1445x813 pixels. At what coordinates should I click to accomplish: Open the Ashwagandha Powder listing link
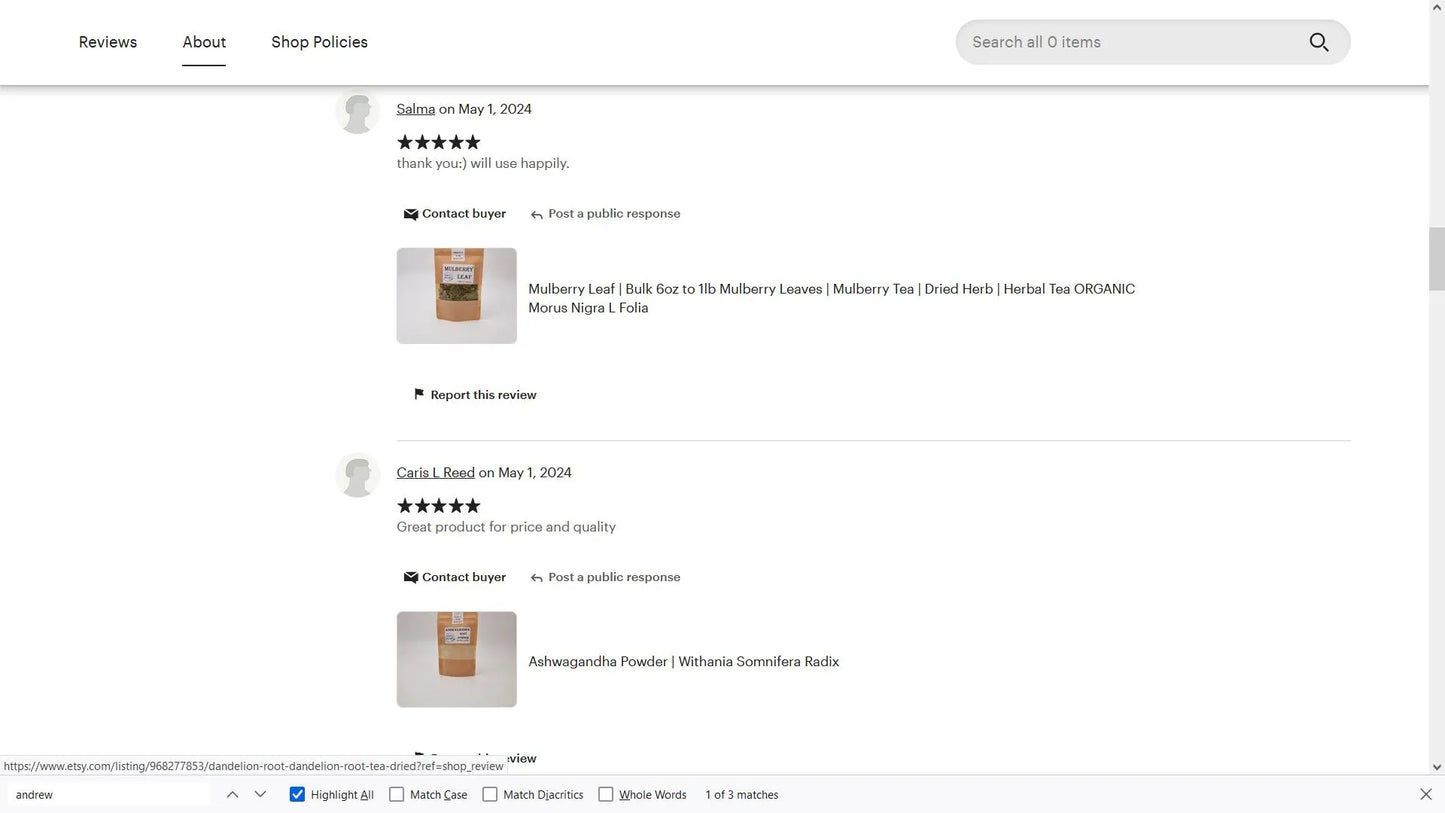[x=683, y=661]
